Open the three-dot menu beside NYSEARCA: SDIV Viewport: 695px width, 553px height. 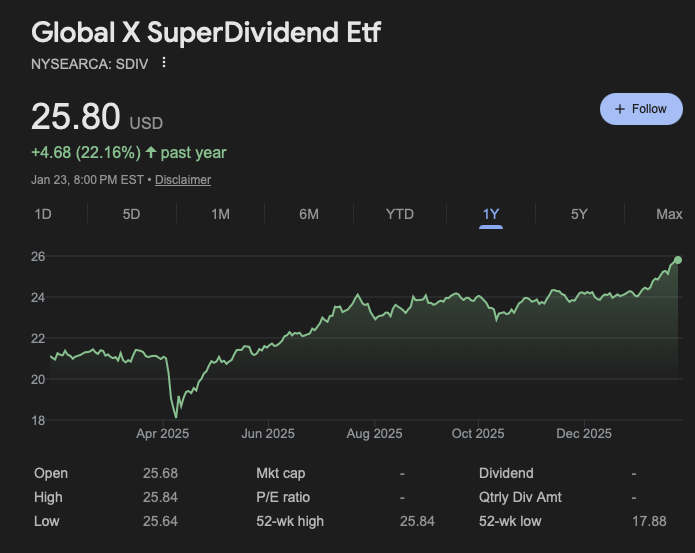[164, 62]
